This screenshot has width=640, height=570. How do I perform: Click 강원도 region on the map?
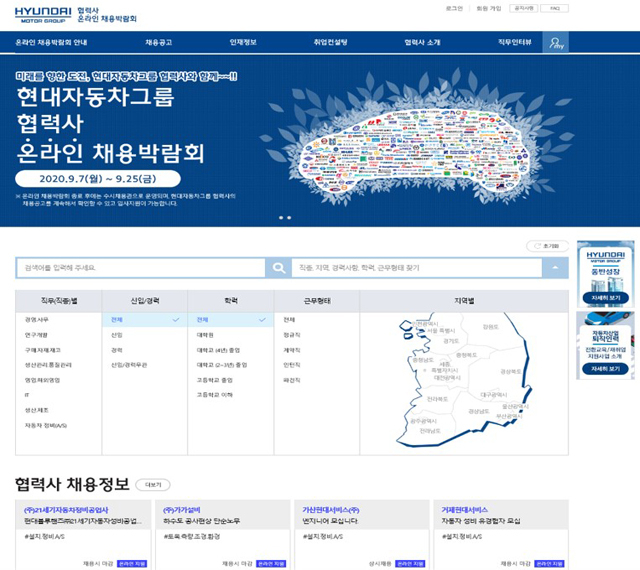tap(491, 327)
